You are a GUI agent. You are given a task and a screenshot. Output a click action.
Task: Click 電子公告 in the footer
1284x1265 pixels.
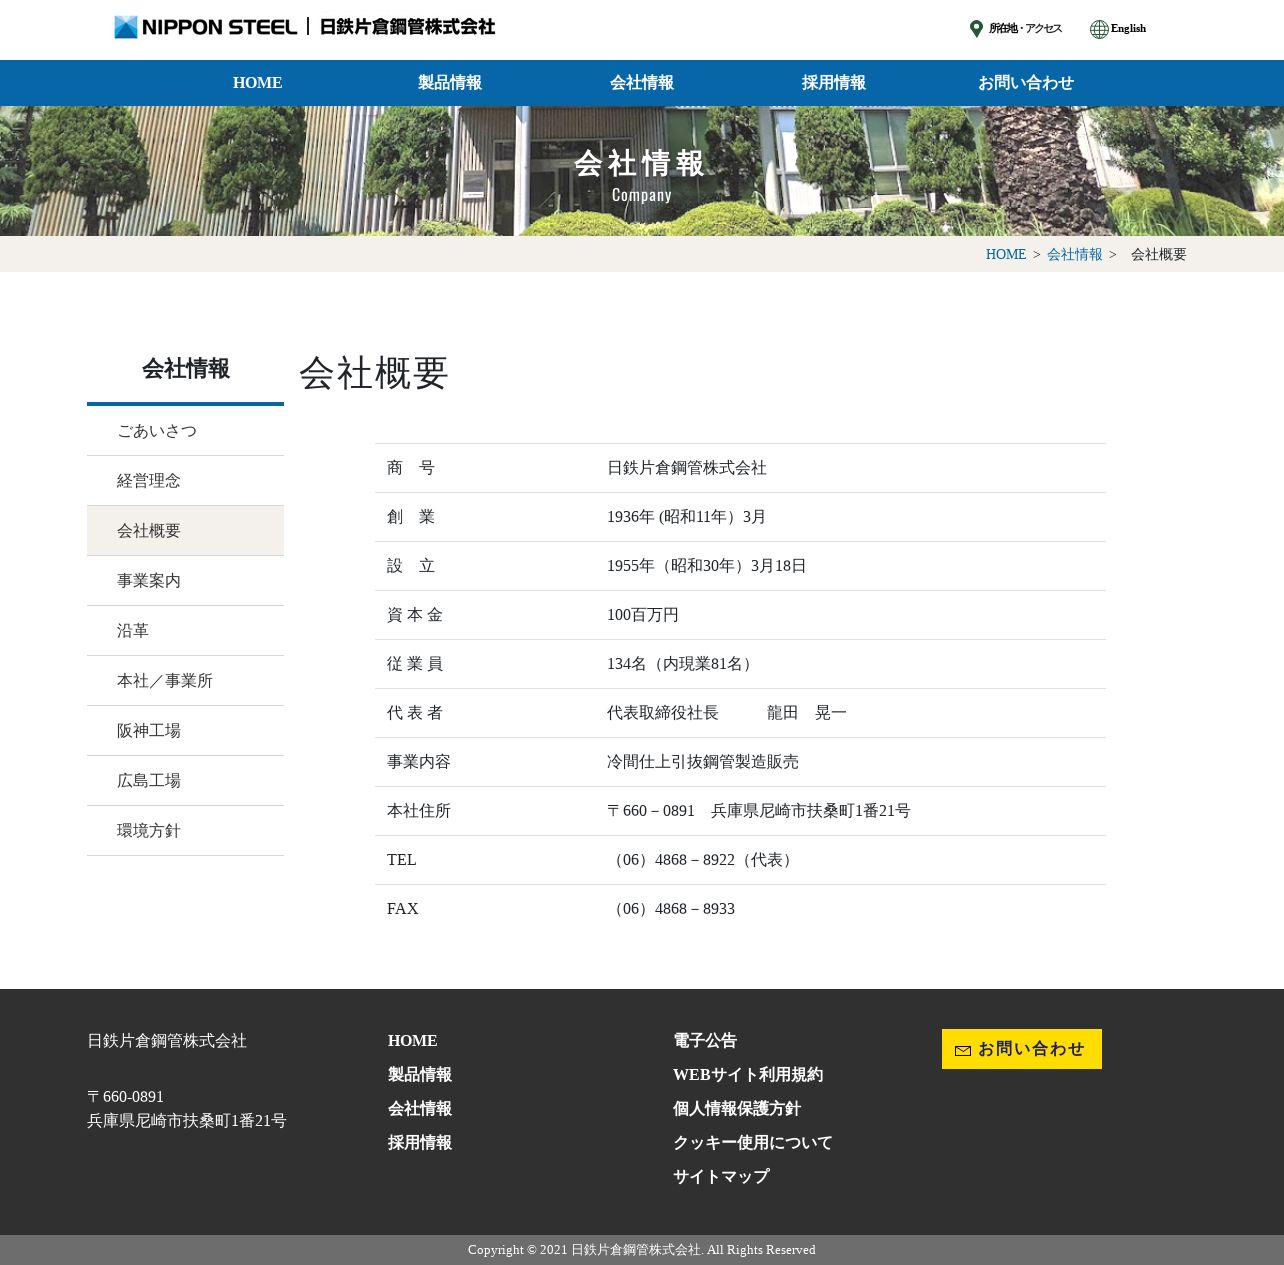(704, 1041)
